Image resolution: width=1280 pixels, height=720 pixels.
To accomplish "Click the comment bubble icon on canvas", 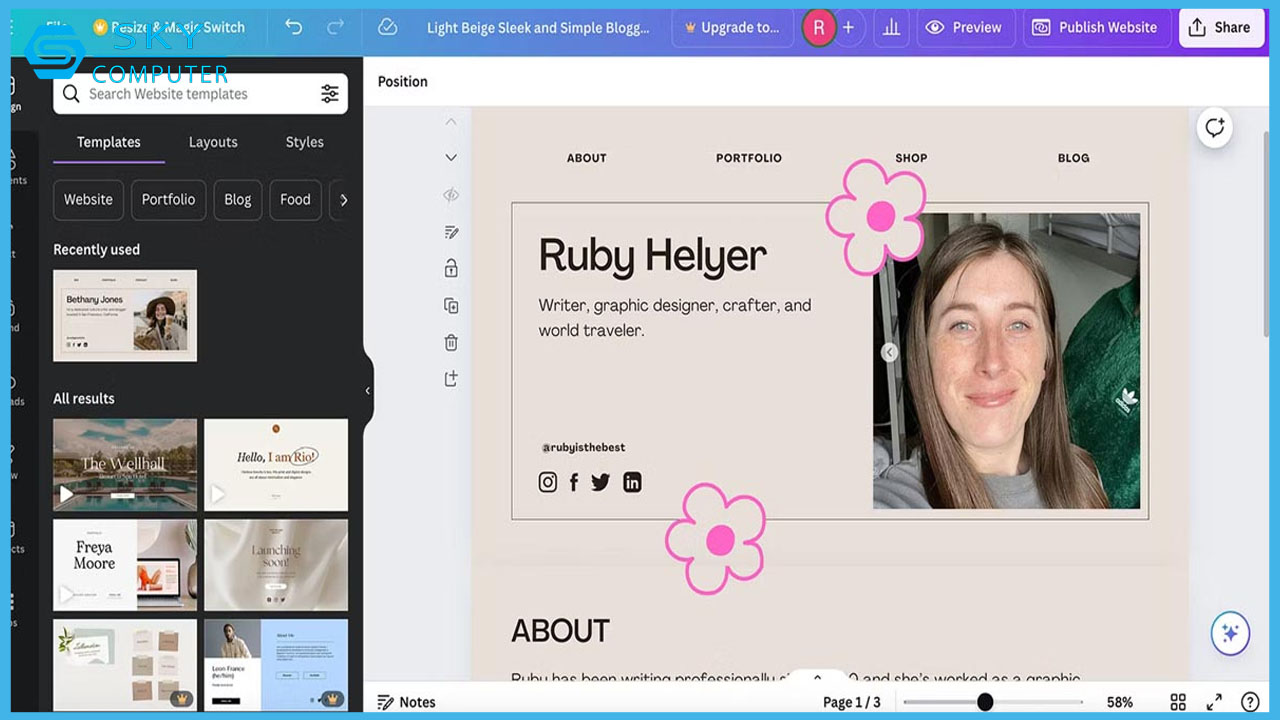I will pos(1214,128).
